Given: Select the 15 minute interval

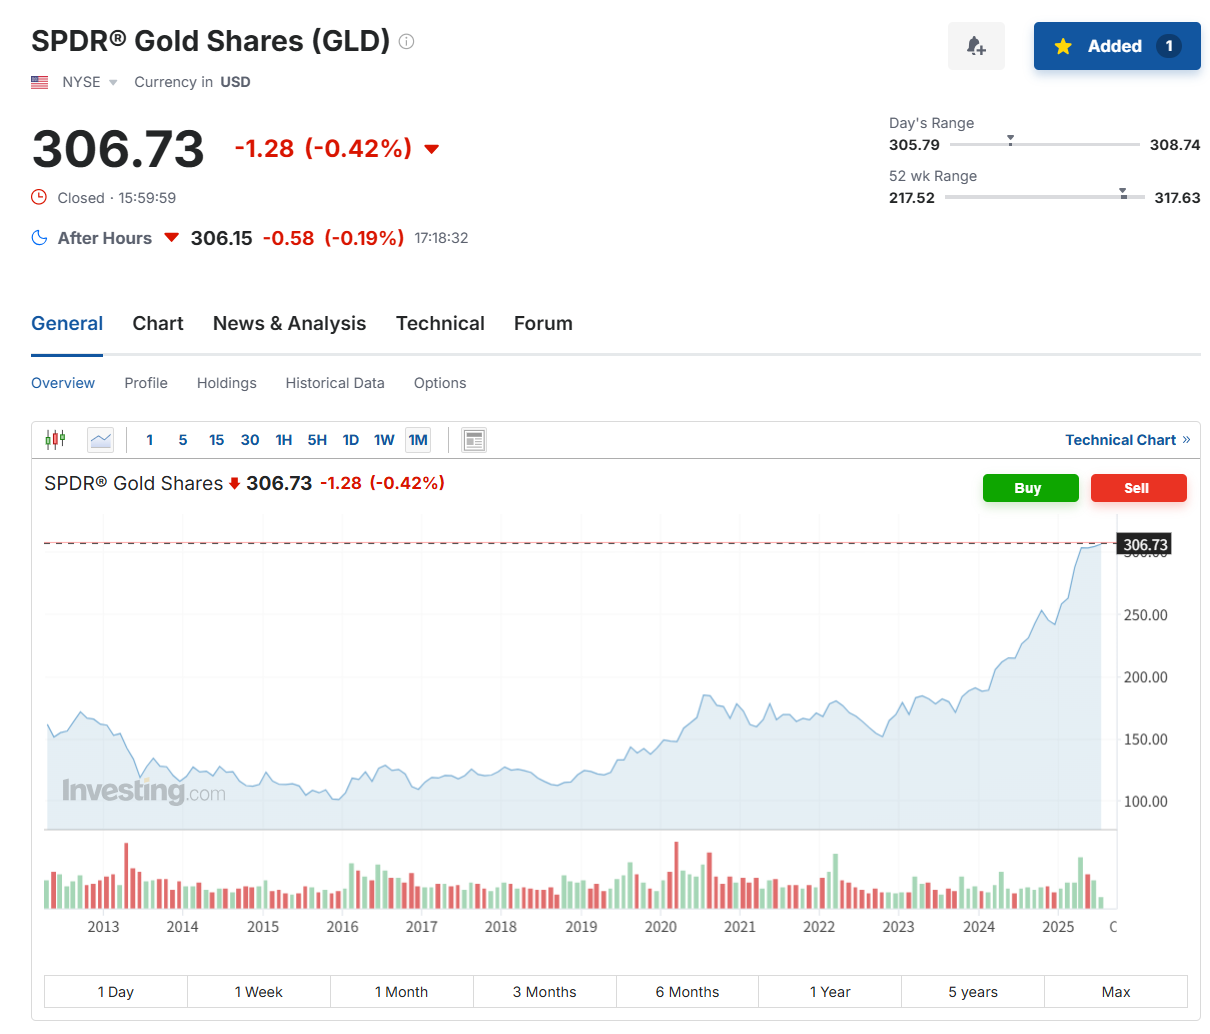Looking at the screenshot, I should point(216,440).
